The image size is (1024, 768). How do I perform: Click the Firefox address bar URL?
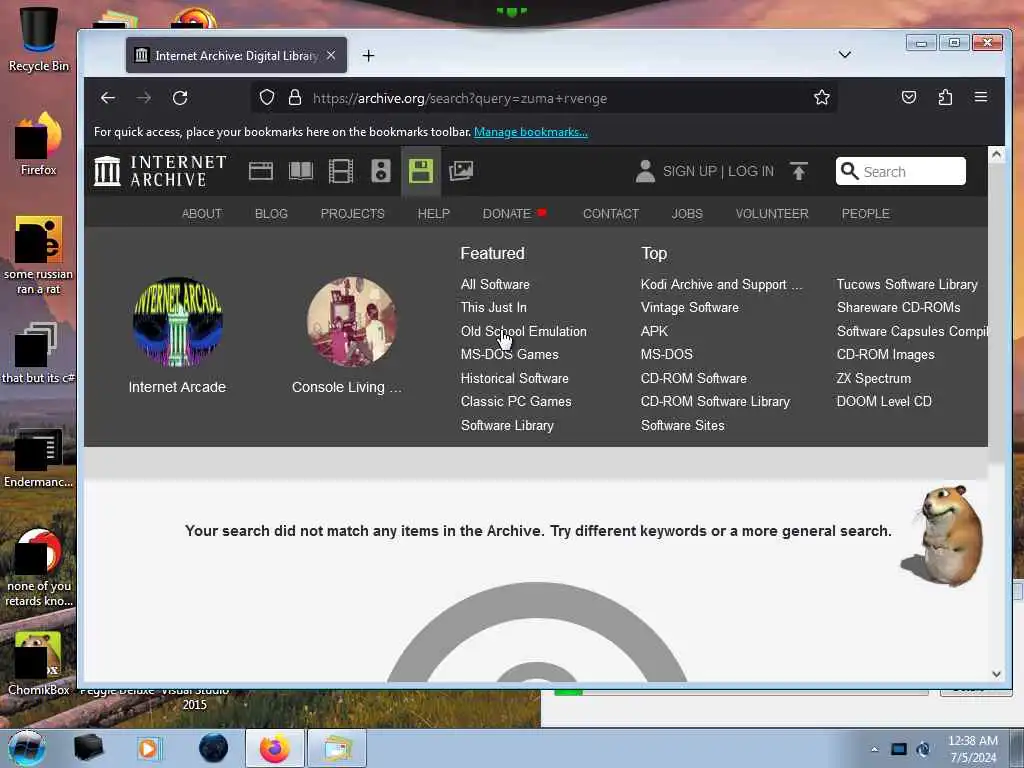[460, 98]
